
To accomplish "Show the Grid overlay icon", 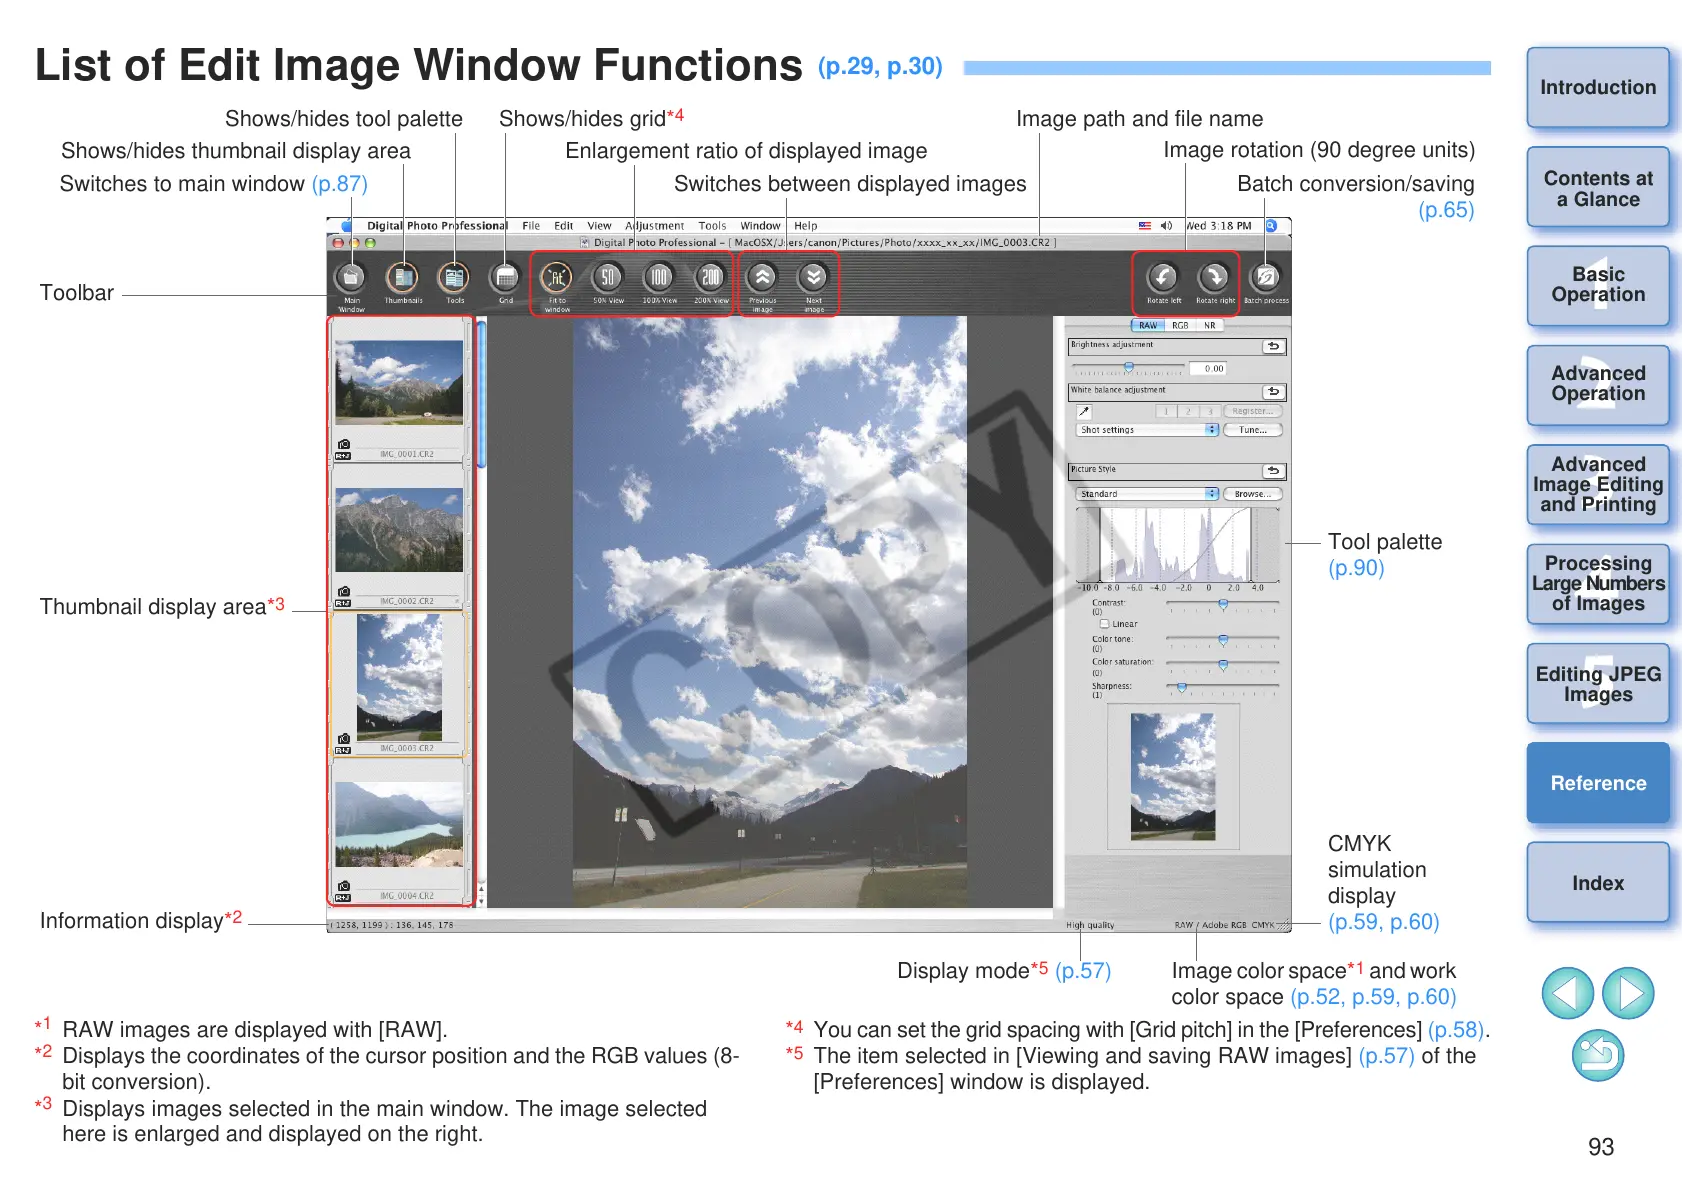I will [x=506, y=278].
